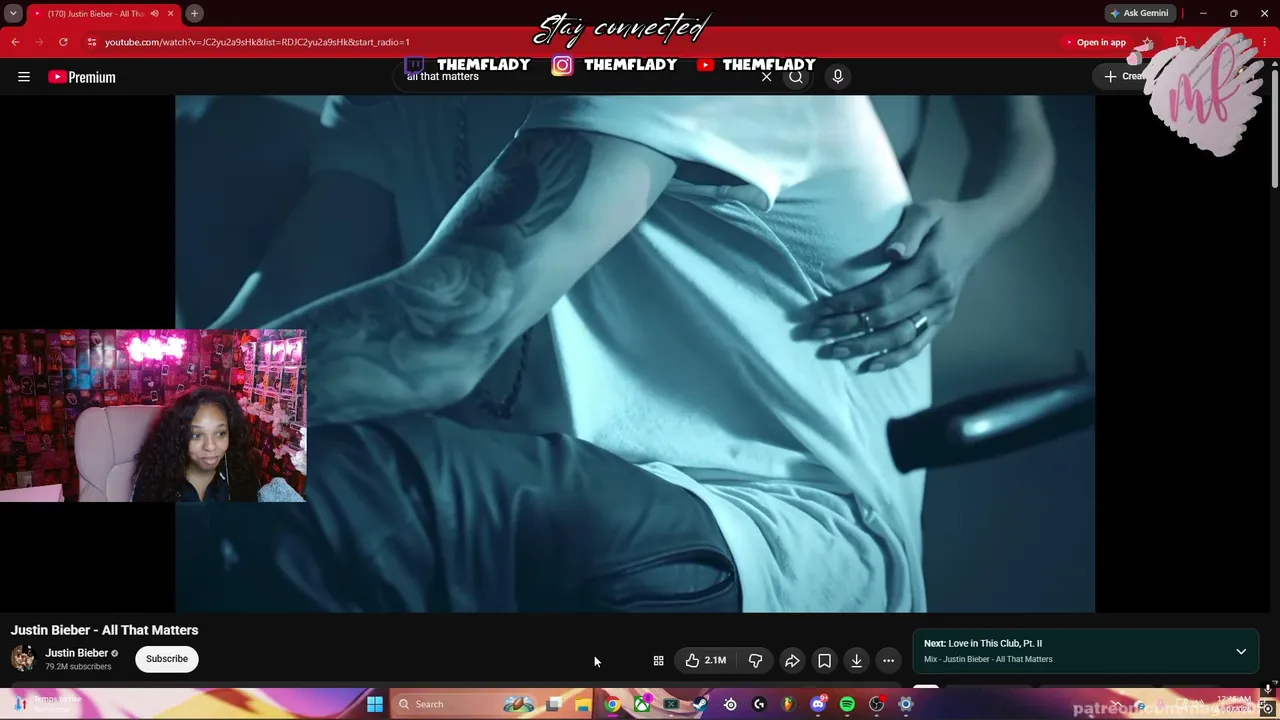
Task: Open Logitech G HUB from the taskbar
Action: pyautogui.click(x=759, y=704)
